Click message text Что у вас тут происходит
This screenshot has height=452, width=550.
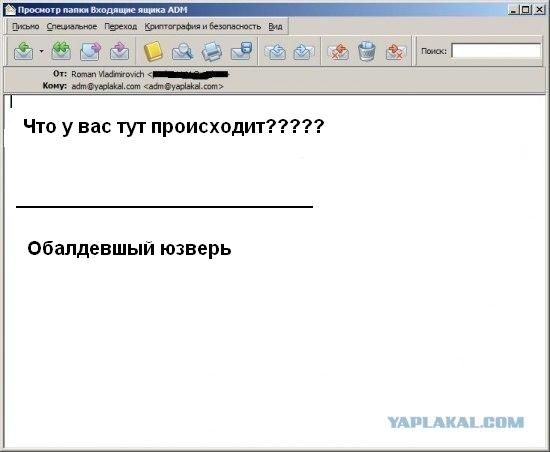coord(174,127)
